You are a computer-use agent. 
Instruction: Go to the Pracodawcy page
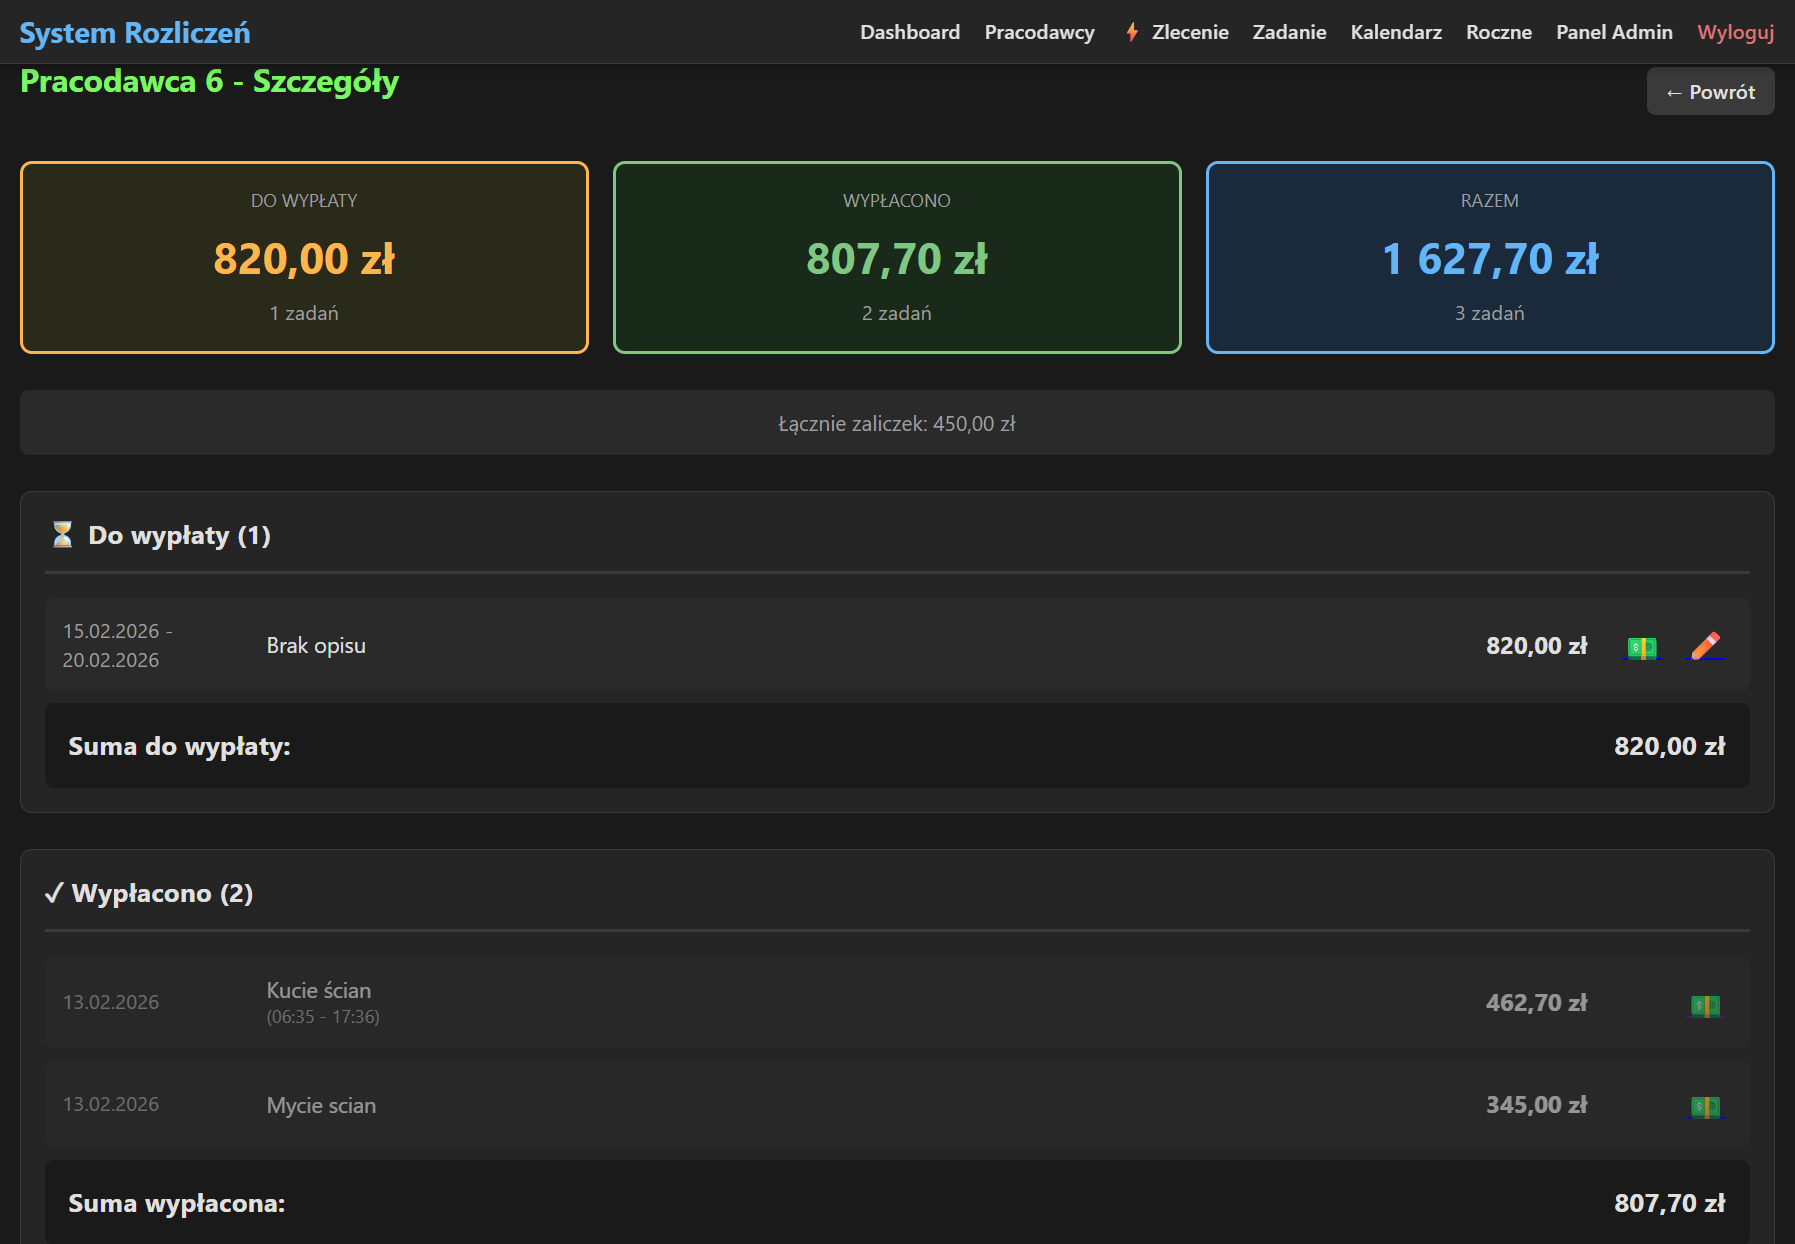[x=1039, y=32]
